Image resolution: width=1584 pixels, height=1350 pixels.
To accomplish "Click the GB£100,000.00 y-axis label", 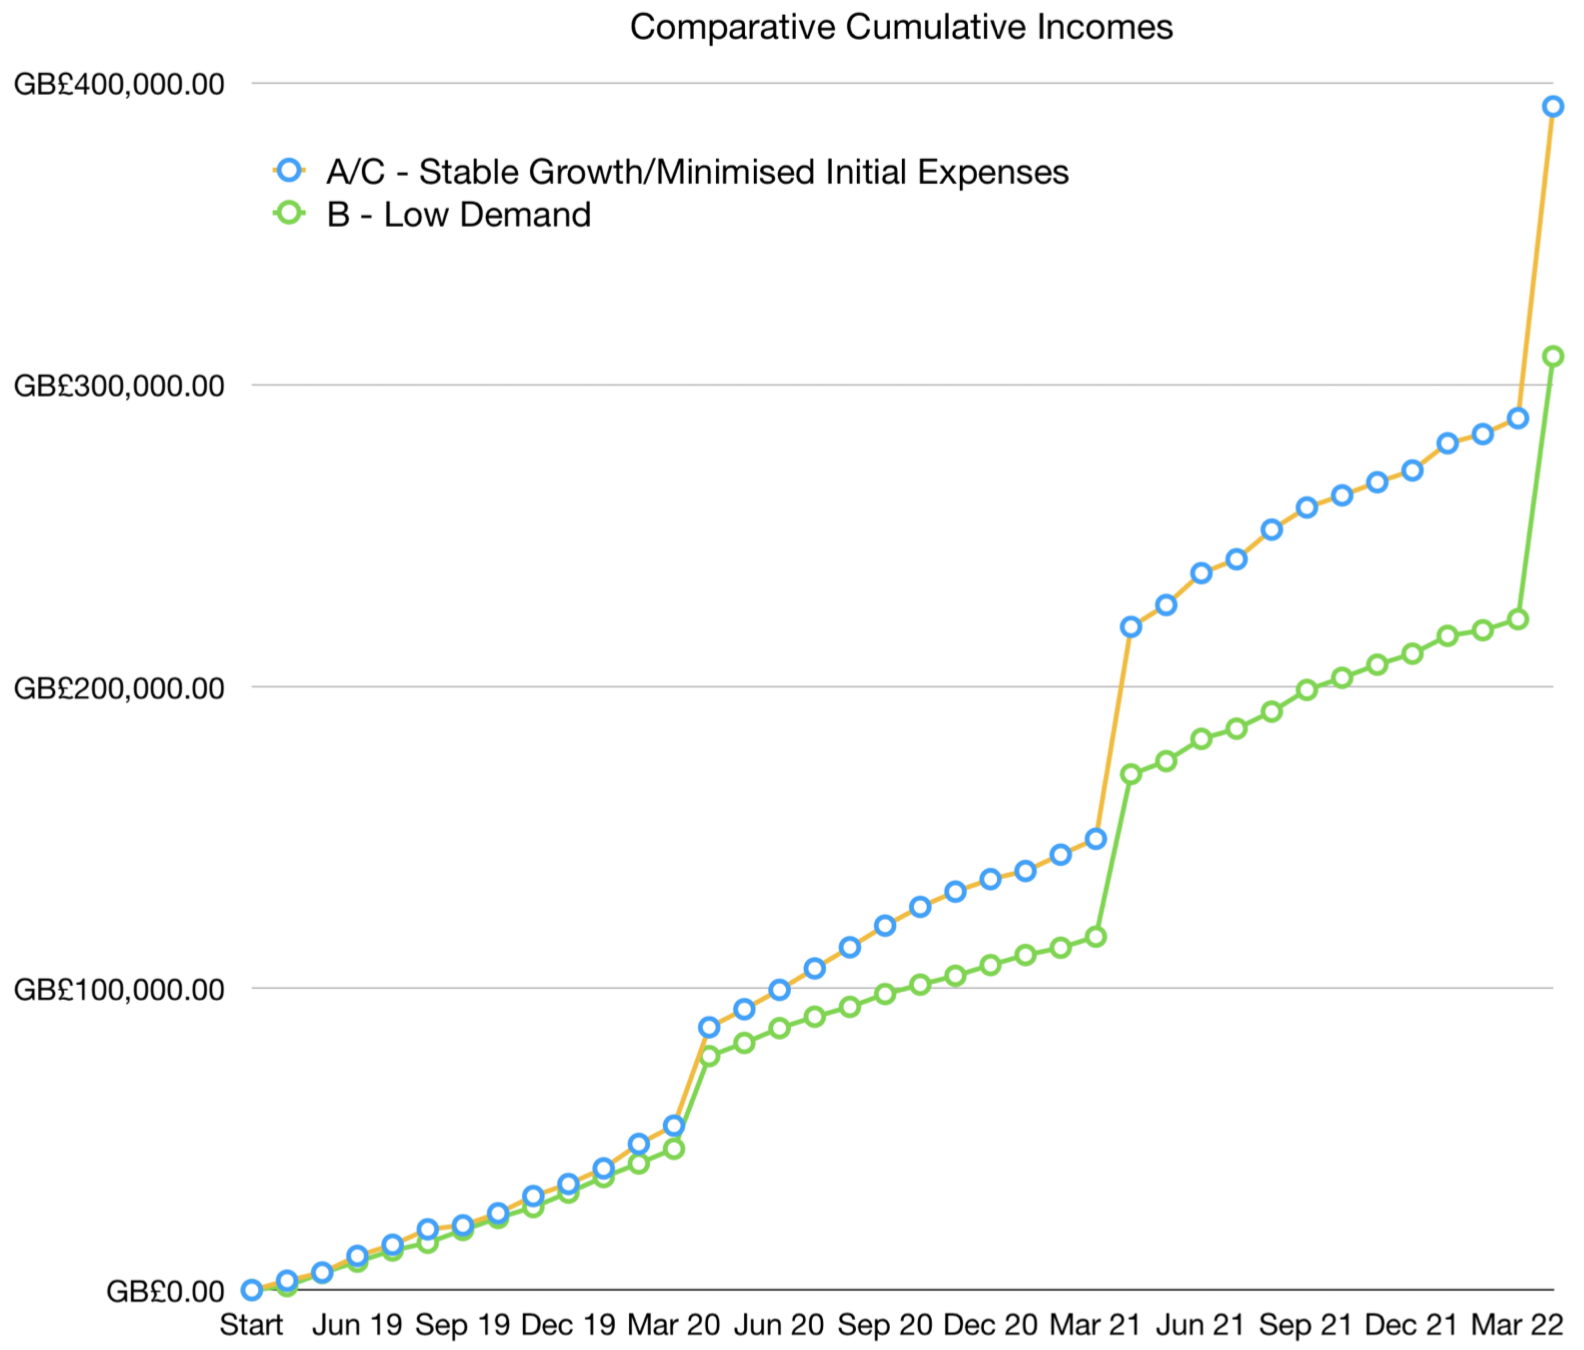I will point(119,990).
